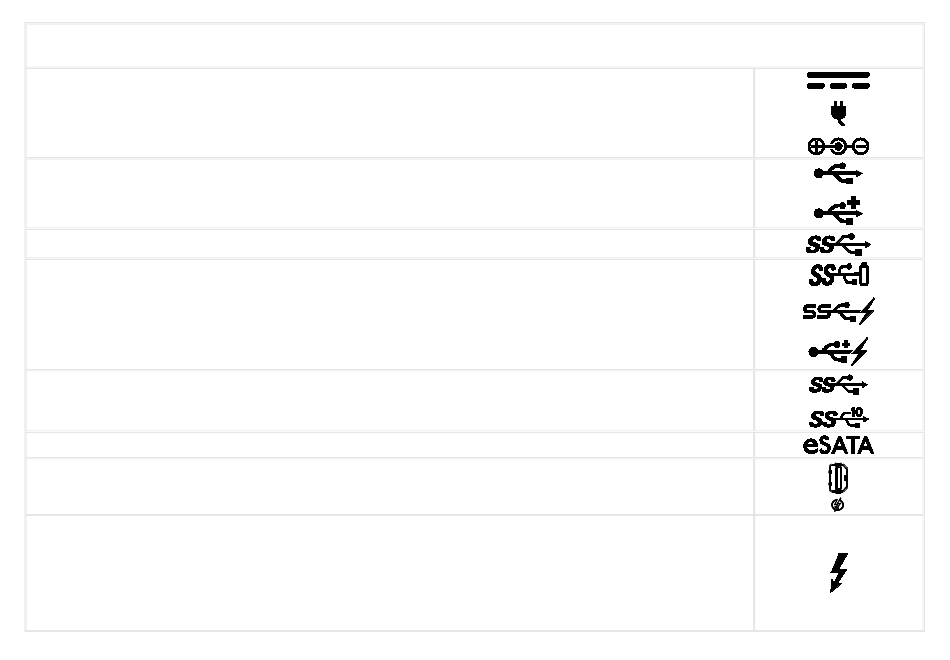Click the SS USB icon with lightning bolt
The image size is (950, 660).
(x=839, y=311)
